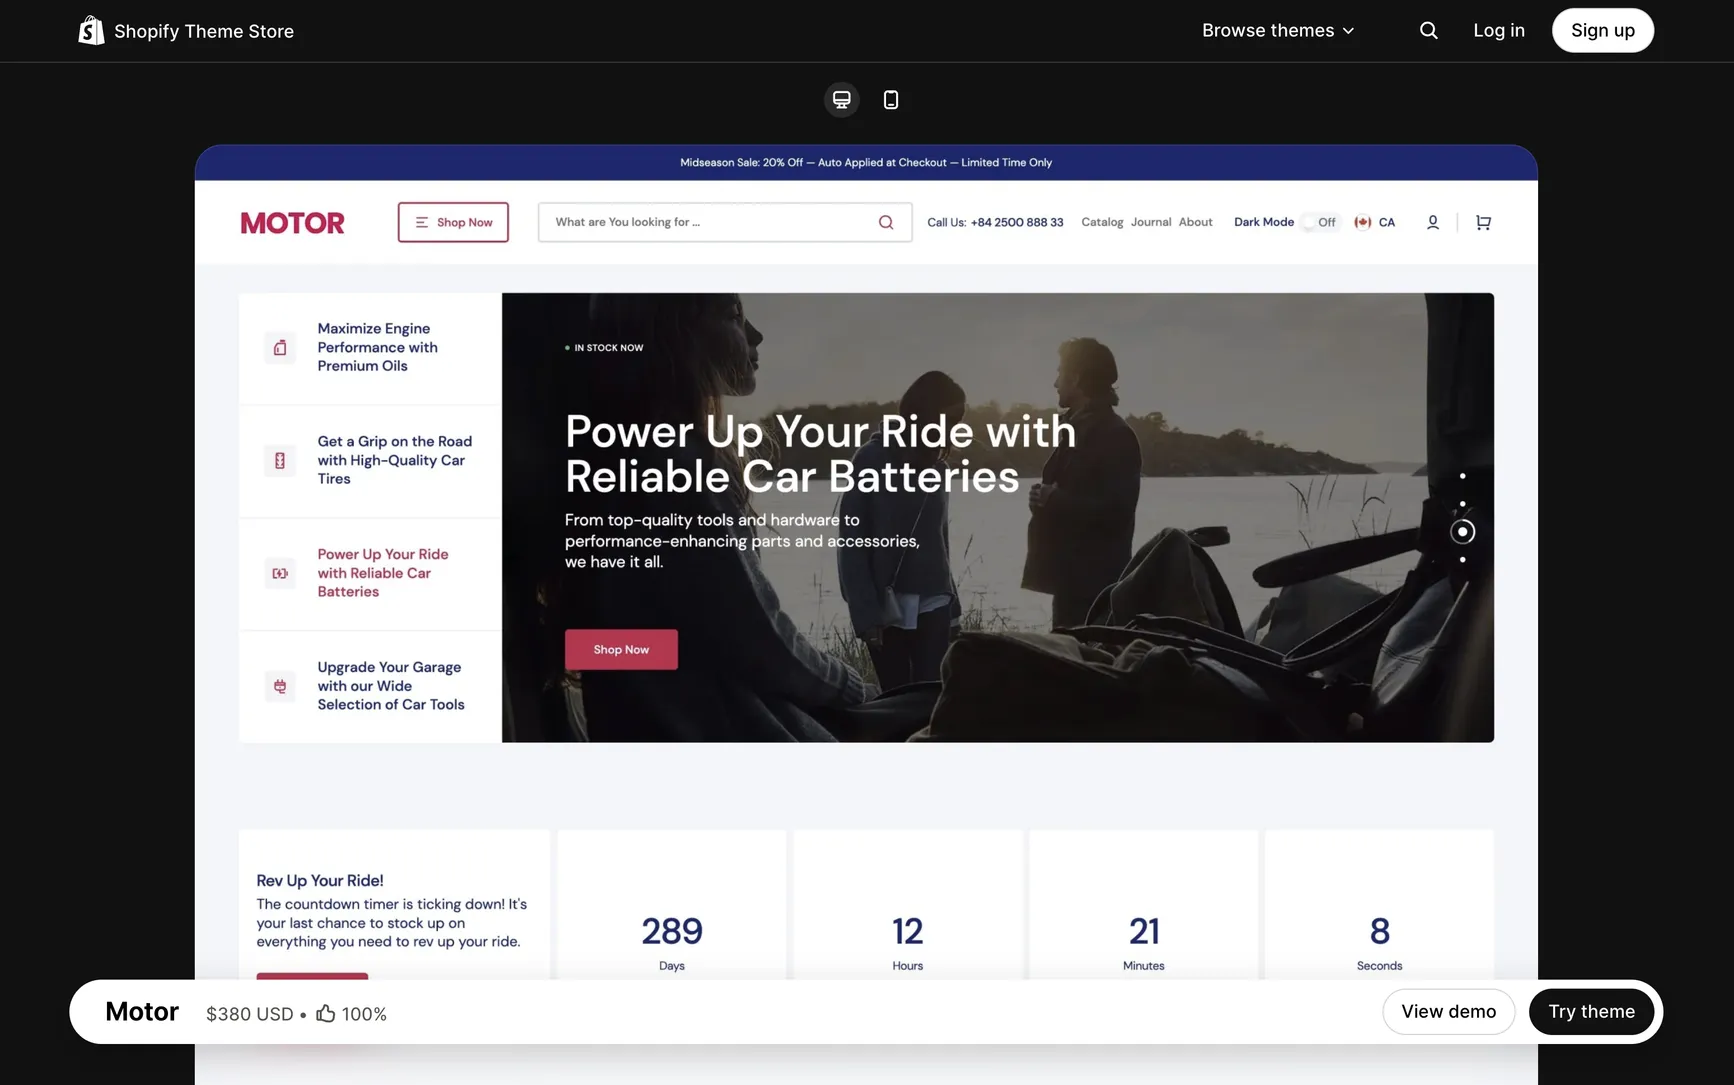Image resolution: width=1734 pixels, height=1085 pixels.
Task: Expand the Browse themes dropdown
Action: coord(1277,30)
